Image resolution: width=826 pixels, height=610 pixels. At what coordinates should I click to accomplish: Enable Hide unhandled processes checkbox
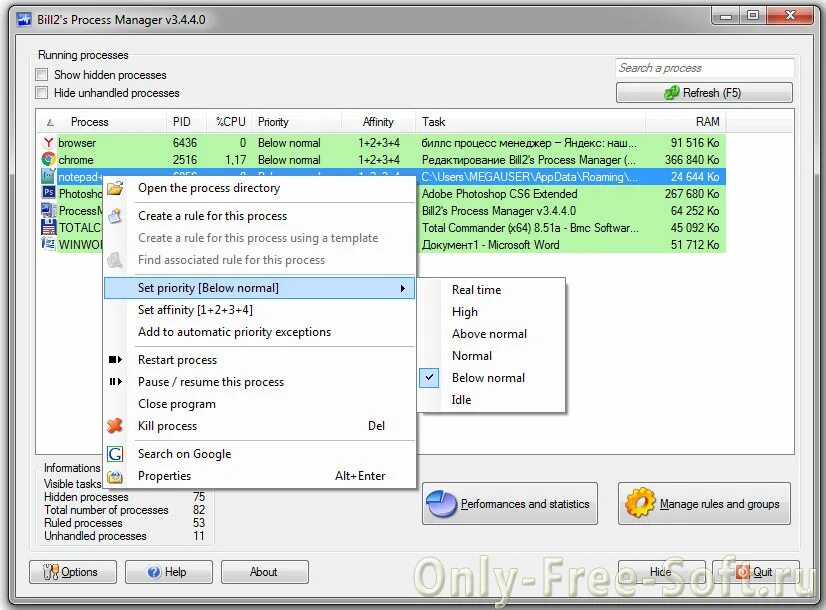tap(42, 93)
